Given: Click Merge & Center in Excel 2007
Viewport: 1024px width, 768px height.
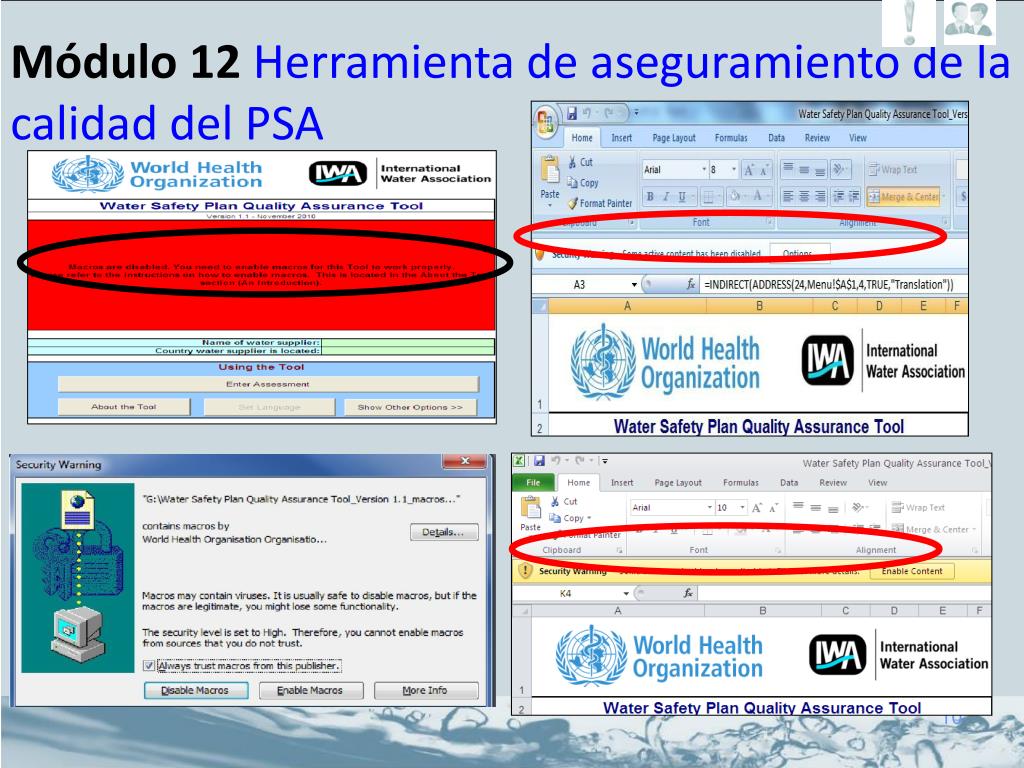Looking at the screenshot, I should click(903, 197).
